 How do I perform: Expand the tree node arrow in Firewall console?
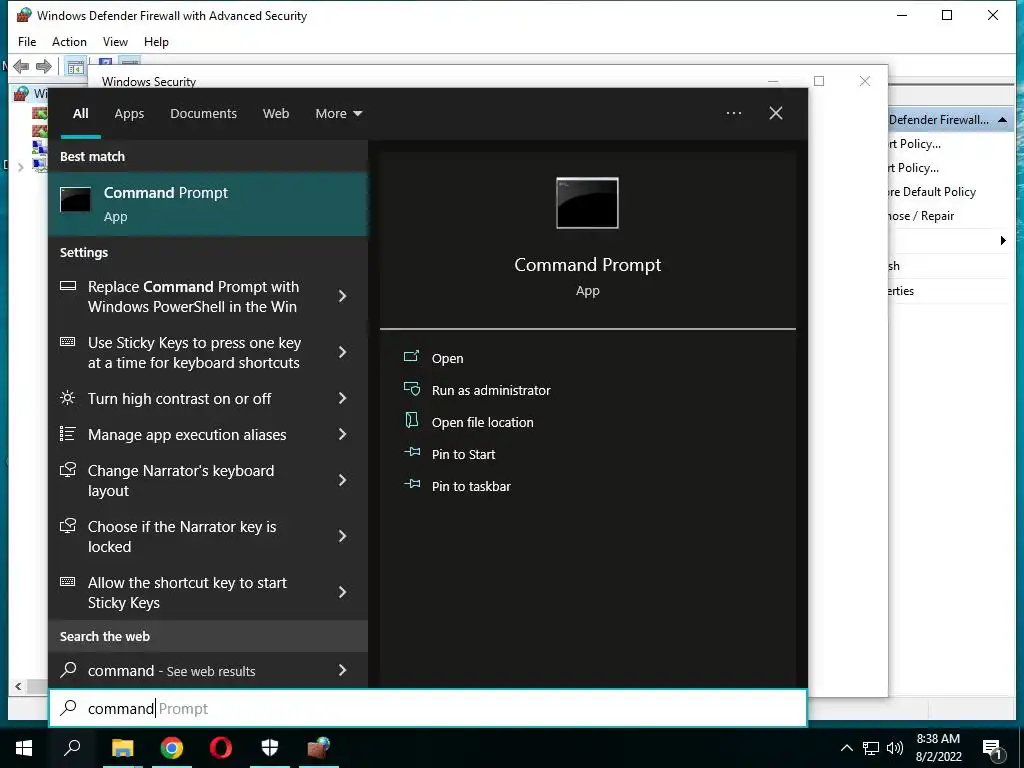21,168
